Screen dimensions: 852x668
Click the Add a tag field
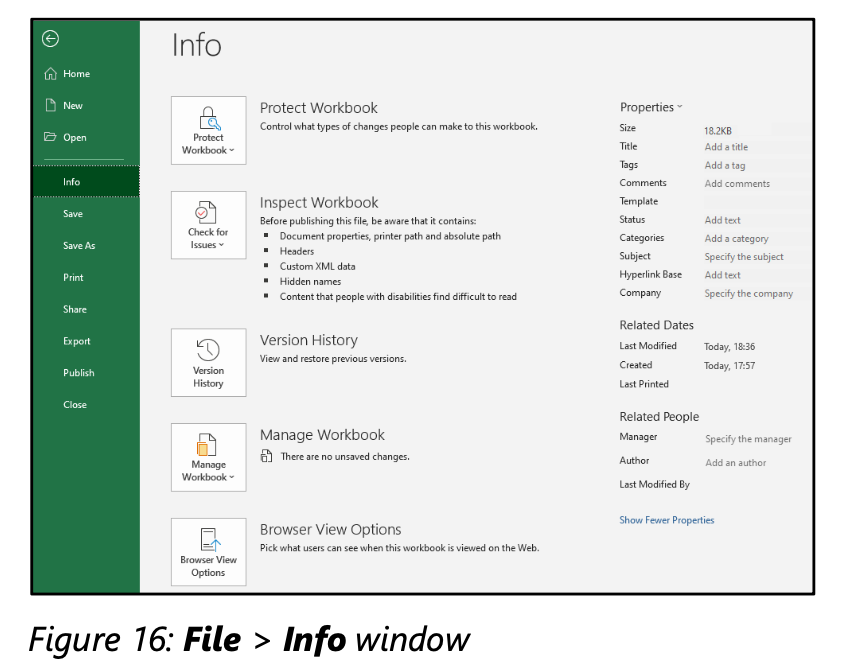[724, 166]
